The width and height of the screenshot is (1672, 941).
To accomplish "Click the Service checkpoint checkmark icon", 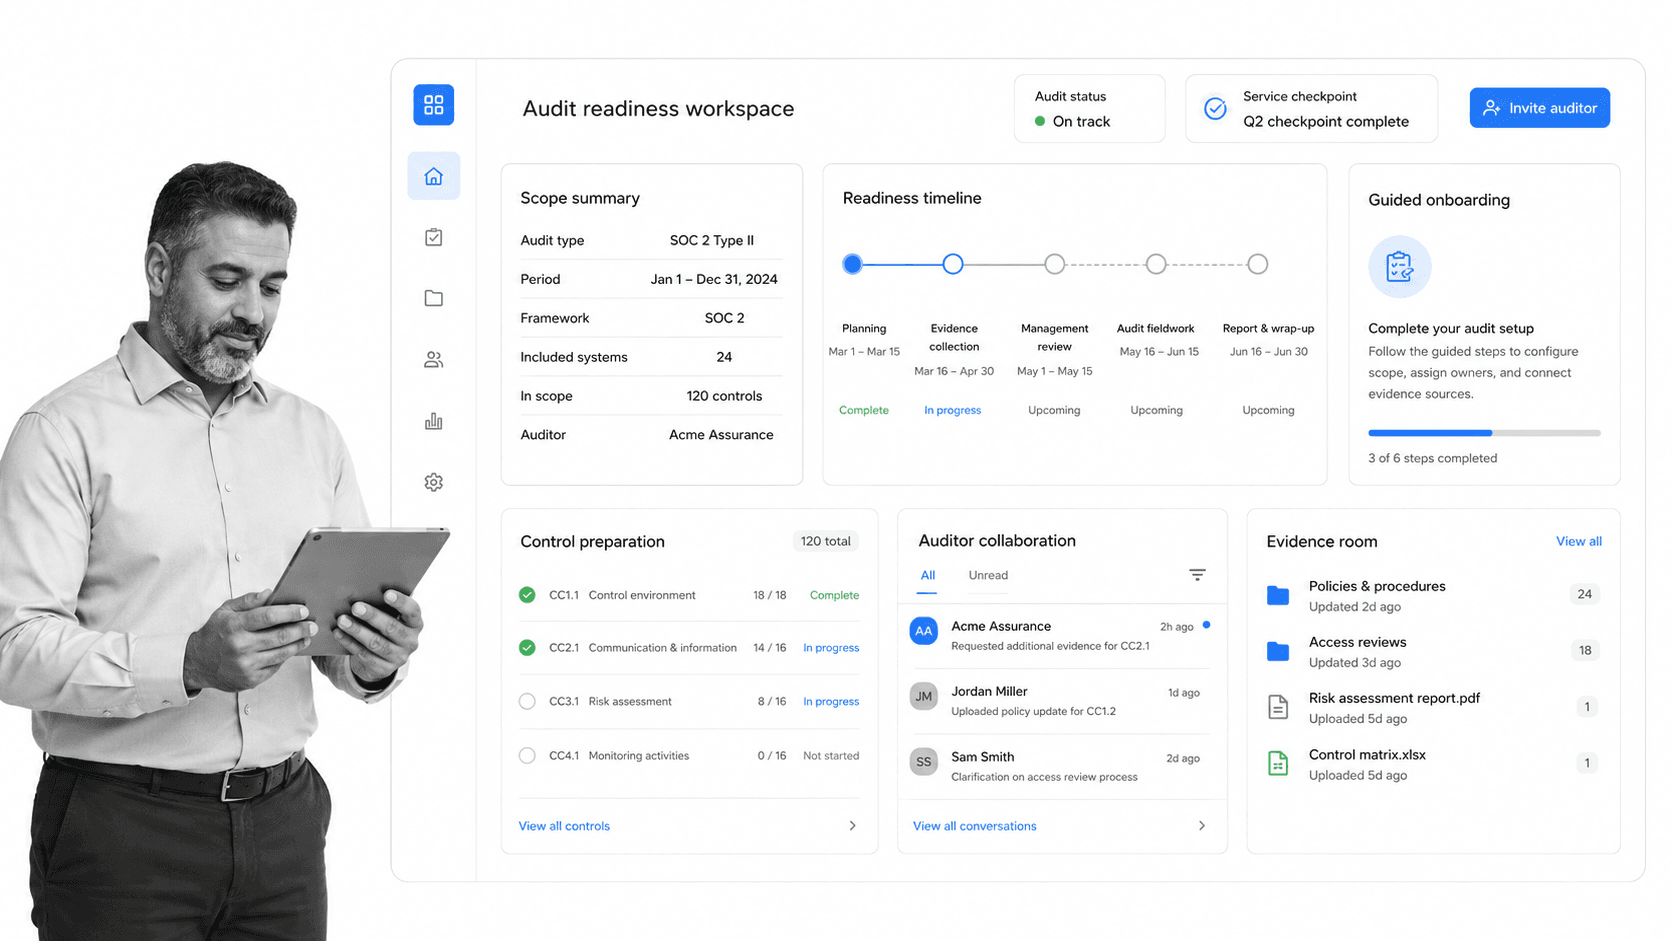I will [1215, 108].
